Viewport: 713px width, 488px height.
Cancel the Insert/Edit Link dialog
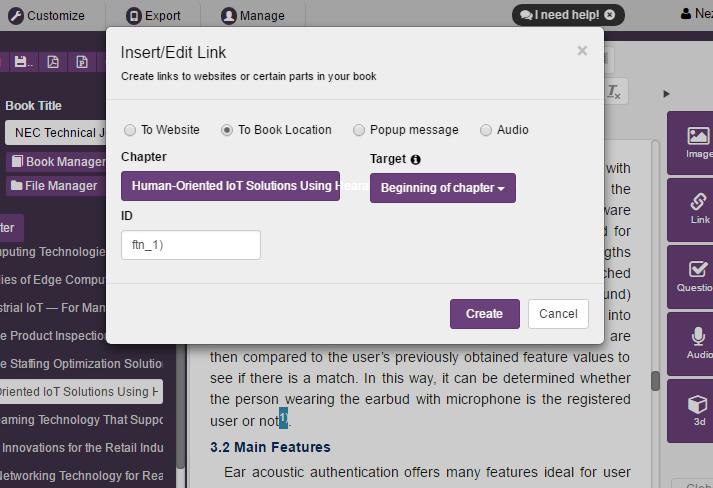(558, 314)
